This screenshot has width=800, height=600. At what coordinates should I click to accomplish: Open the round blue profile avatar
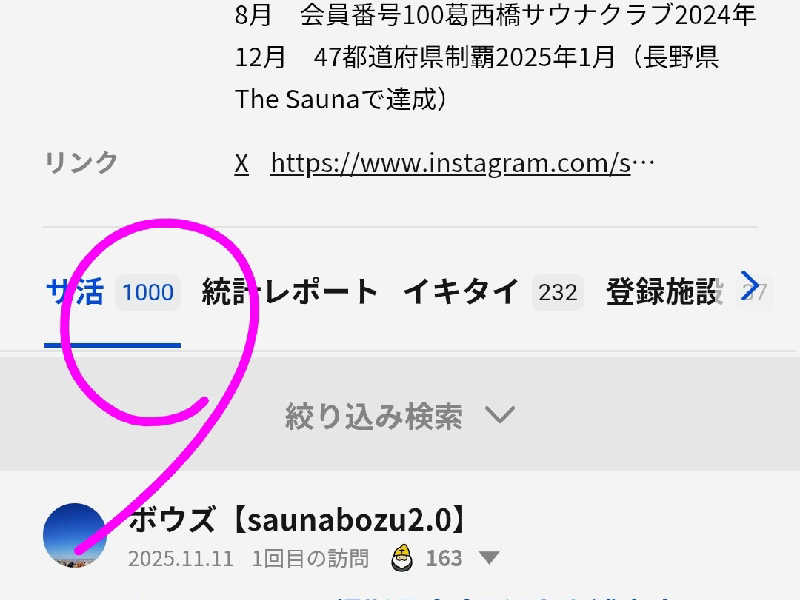coord(75,535)
